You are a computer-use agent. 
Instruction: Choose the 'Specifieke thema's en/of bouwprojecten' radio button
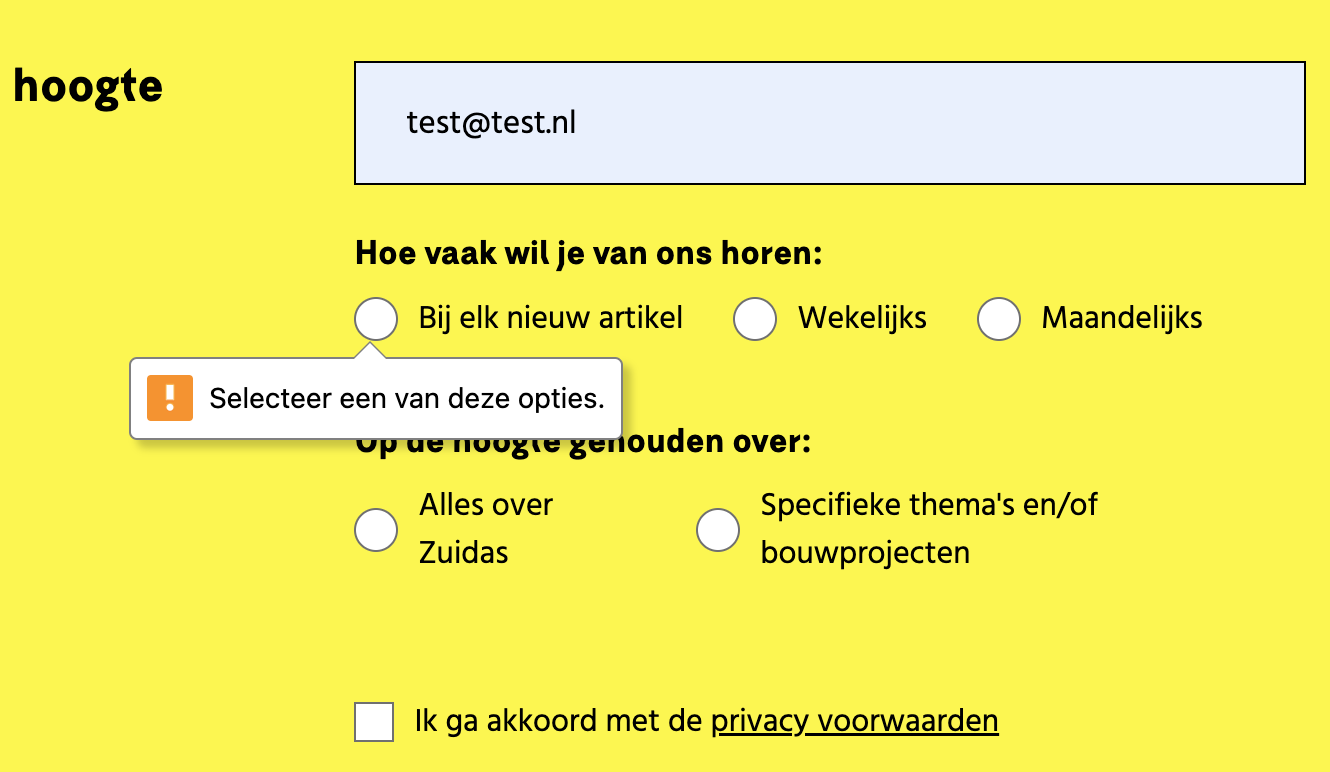(x=718, y=529)
